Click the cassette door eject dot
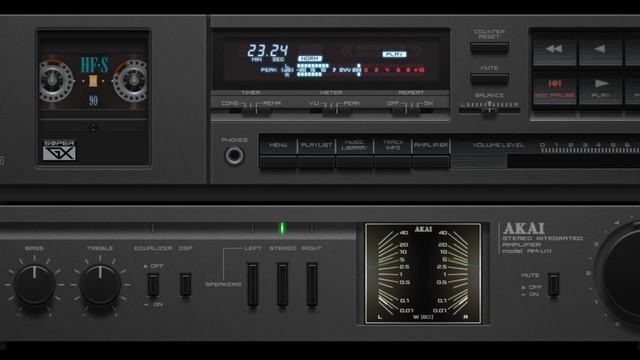The width and height of the screenshot is (640, 360). (x=93, y=128)
